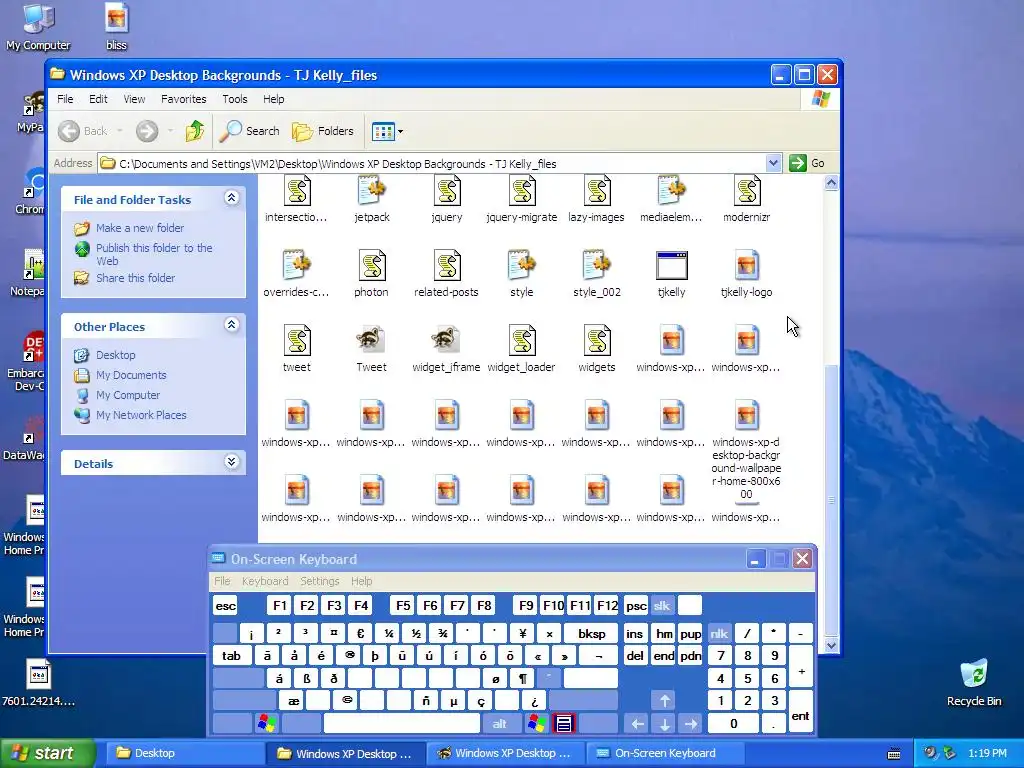Click the application menu key icon

pos(564,724)
